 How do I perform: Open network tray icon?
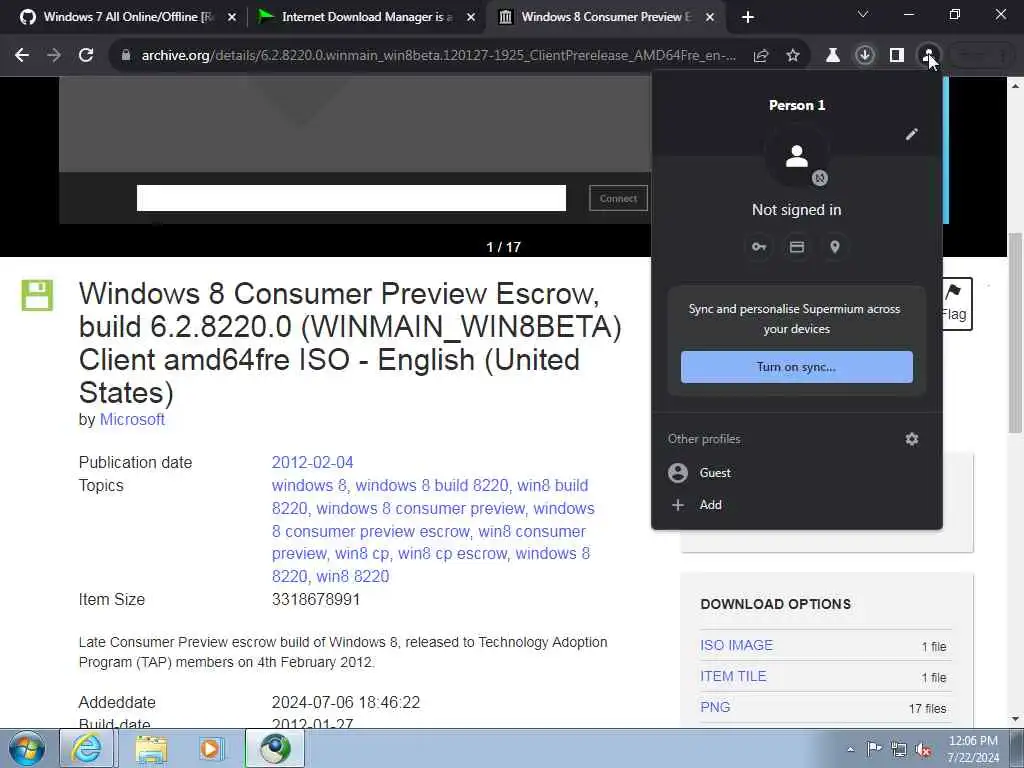click(899, 749)
